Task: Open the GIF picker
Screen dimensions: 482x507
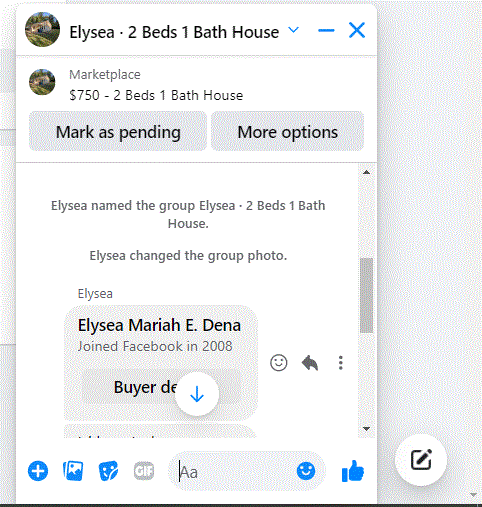Action: click(x=144, y=471)
